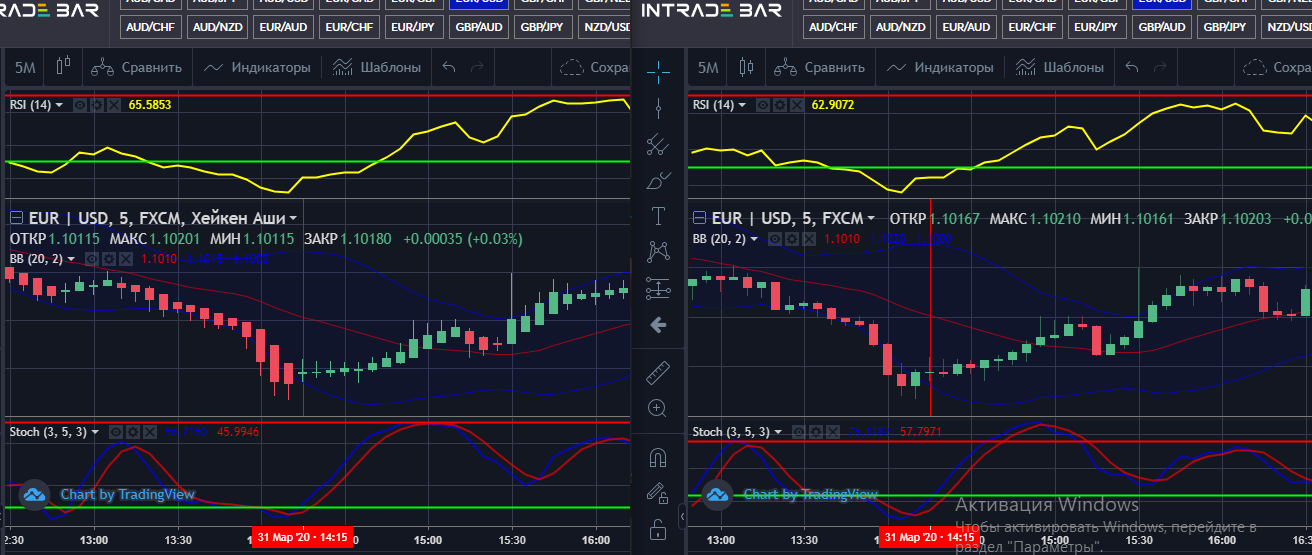Click Сравнить in right chart toolbar

(x=819, y=68)
